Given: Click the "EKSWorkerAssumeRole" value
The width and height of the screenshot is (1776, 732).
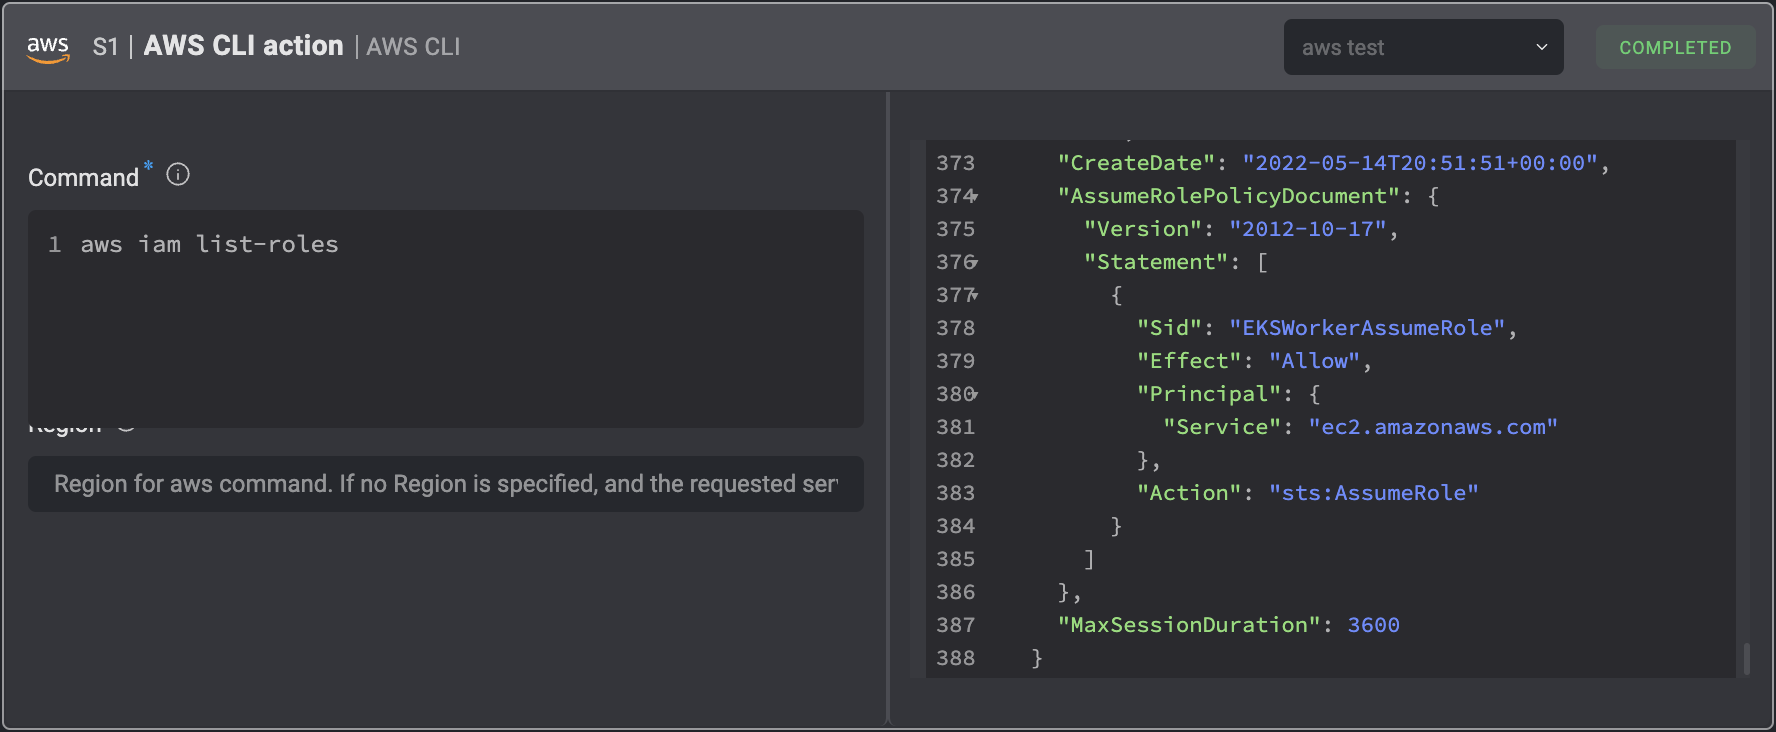Looking at the screenshot, I should point(1367,328).
